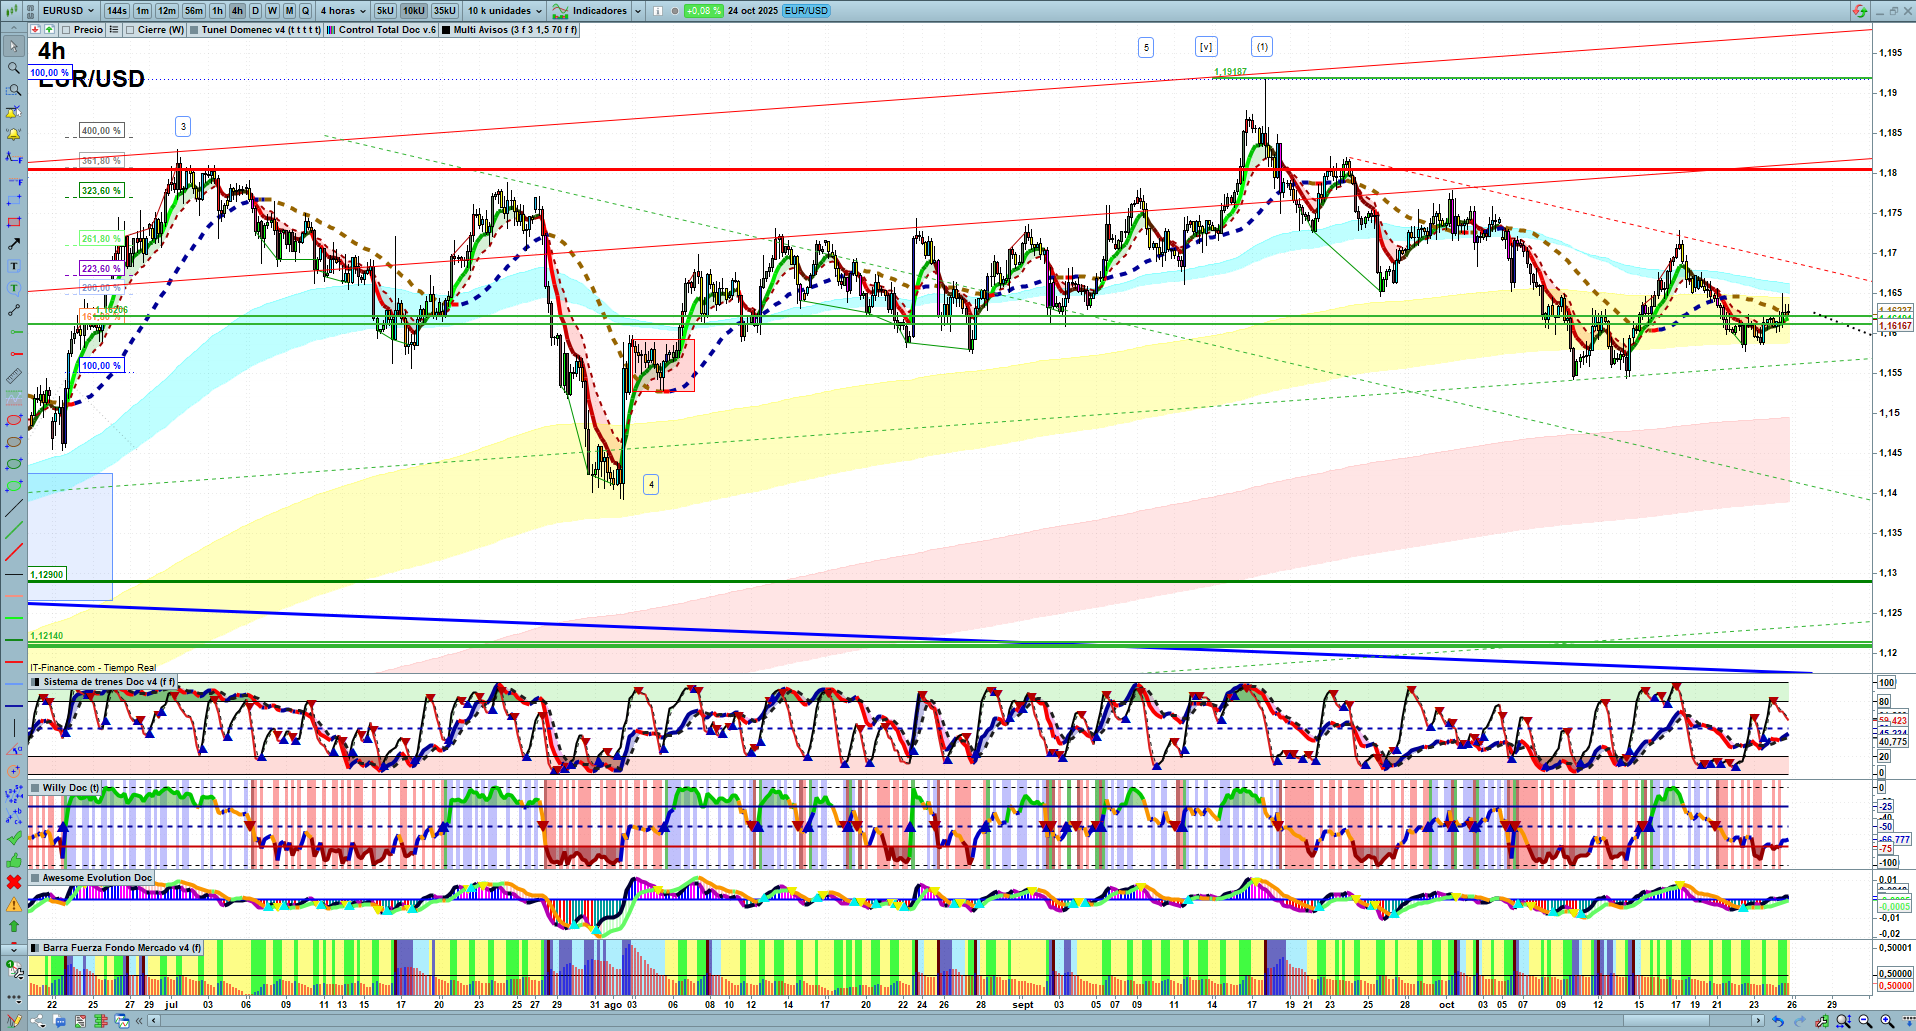Click the wave label 4 marker
The image size is (1916, 1031).
(651, 485)
